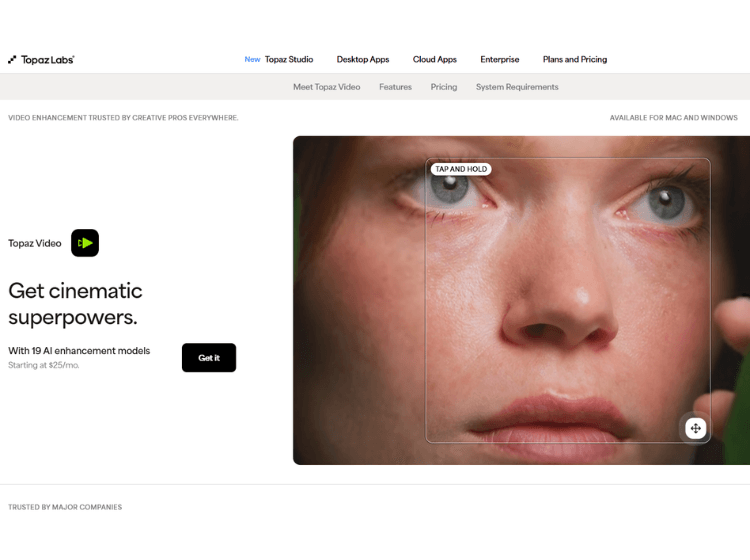Click the green Topaz Video app icon
Image resolution: width=750 pixels, height=560 pixels.
(85, 243)
